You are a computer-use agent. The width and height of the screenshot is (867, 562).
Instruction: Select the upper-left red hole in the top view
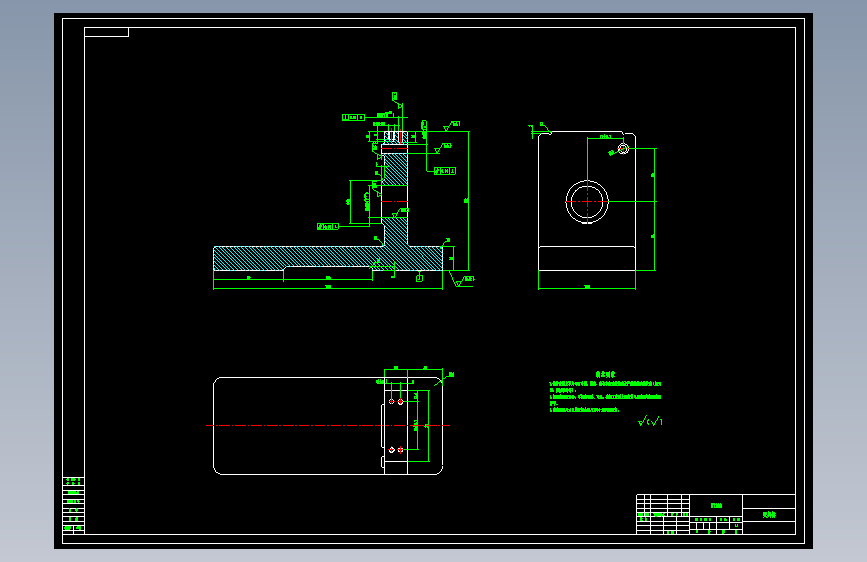[391, 402]
